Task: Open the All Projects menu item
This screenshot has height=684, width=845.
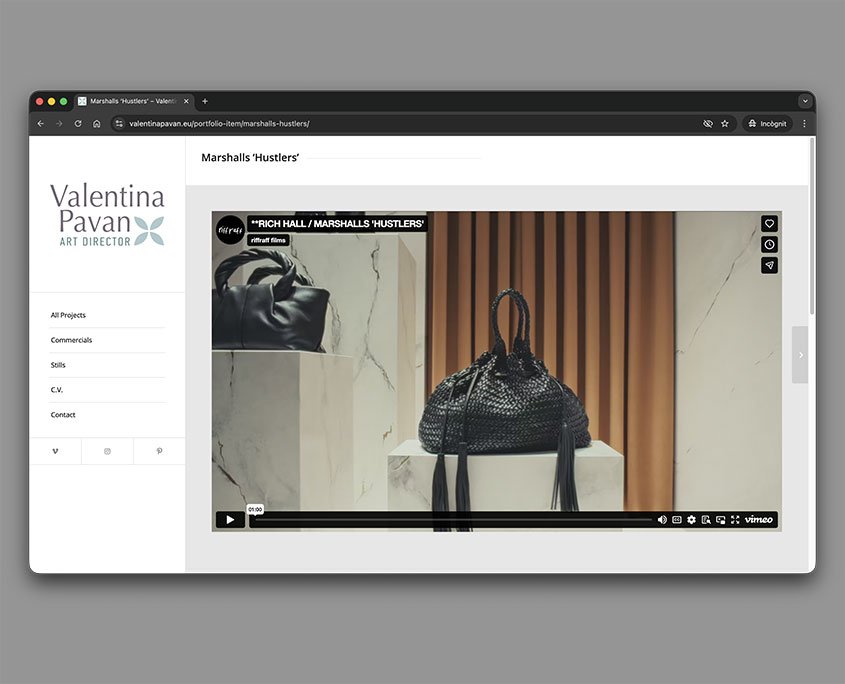Action: 68,315
